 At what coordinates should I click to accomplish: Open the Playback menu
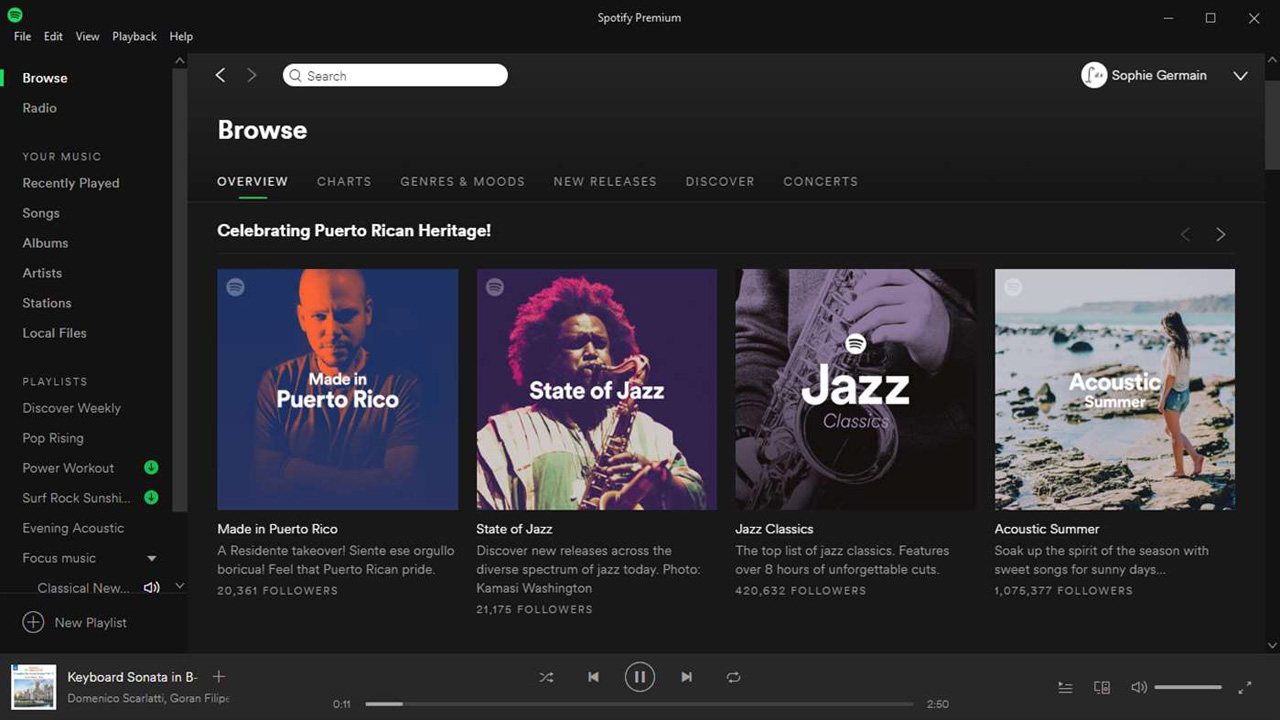(x=134, y=36)
